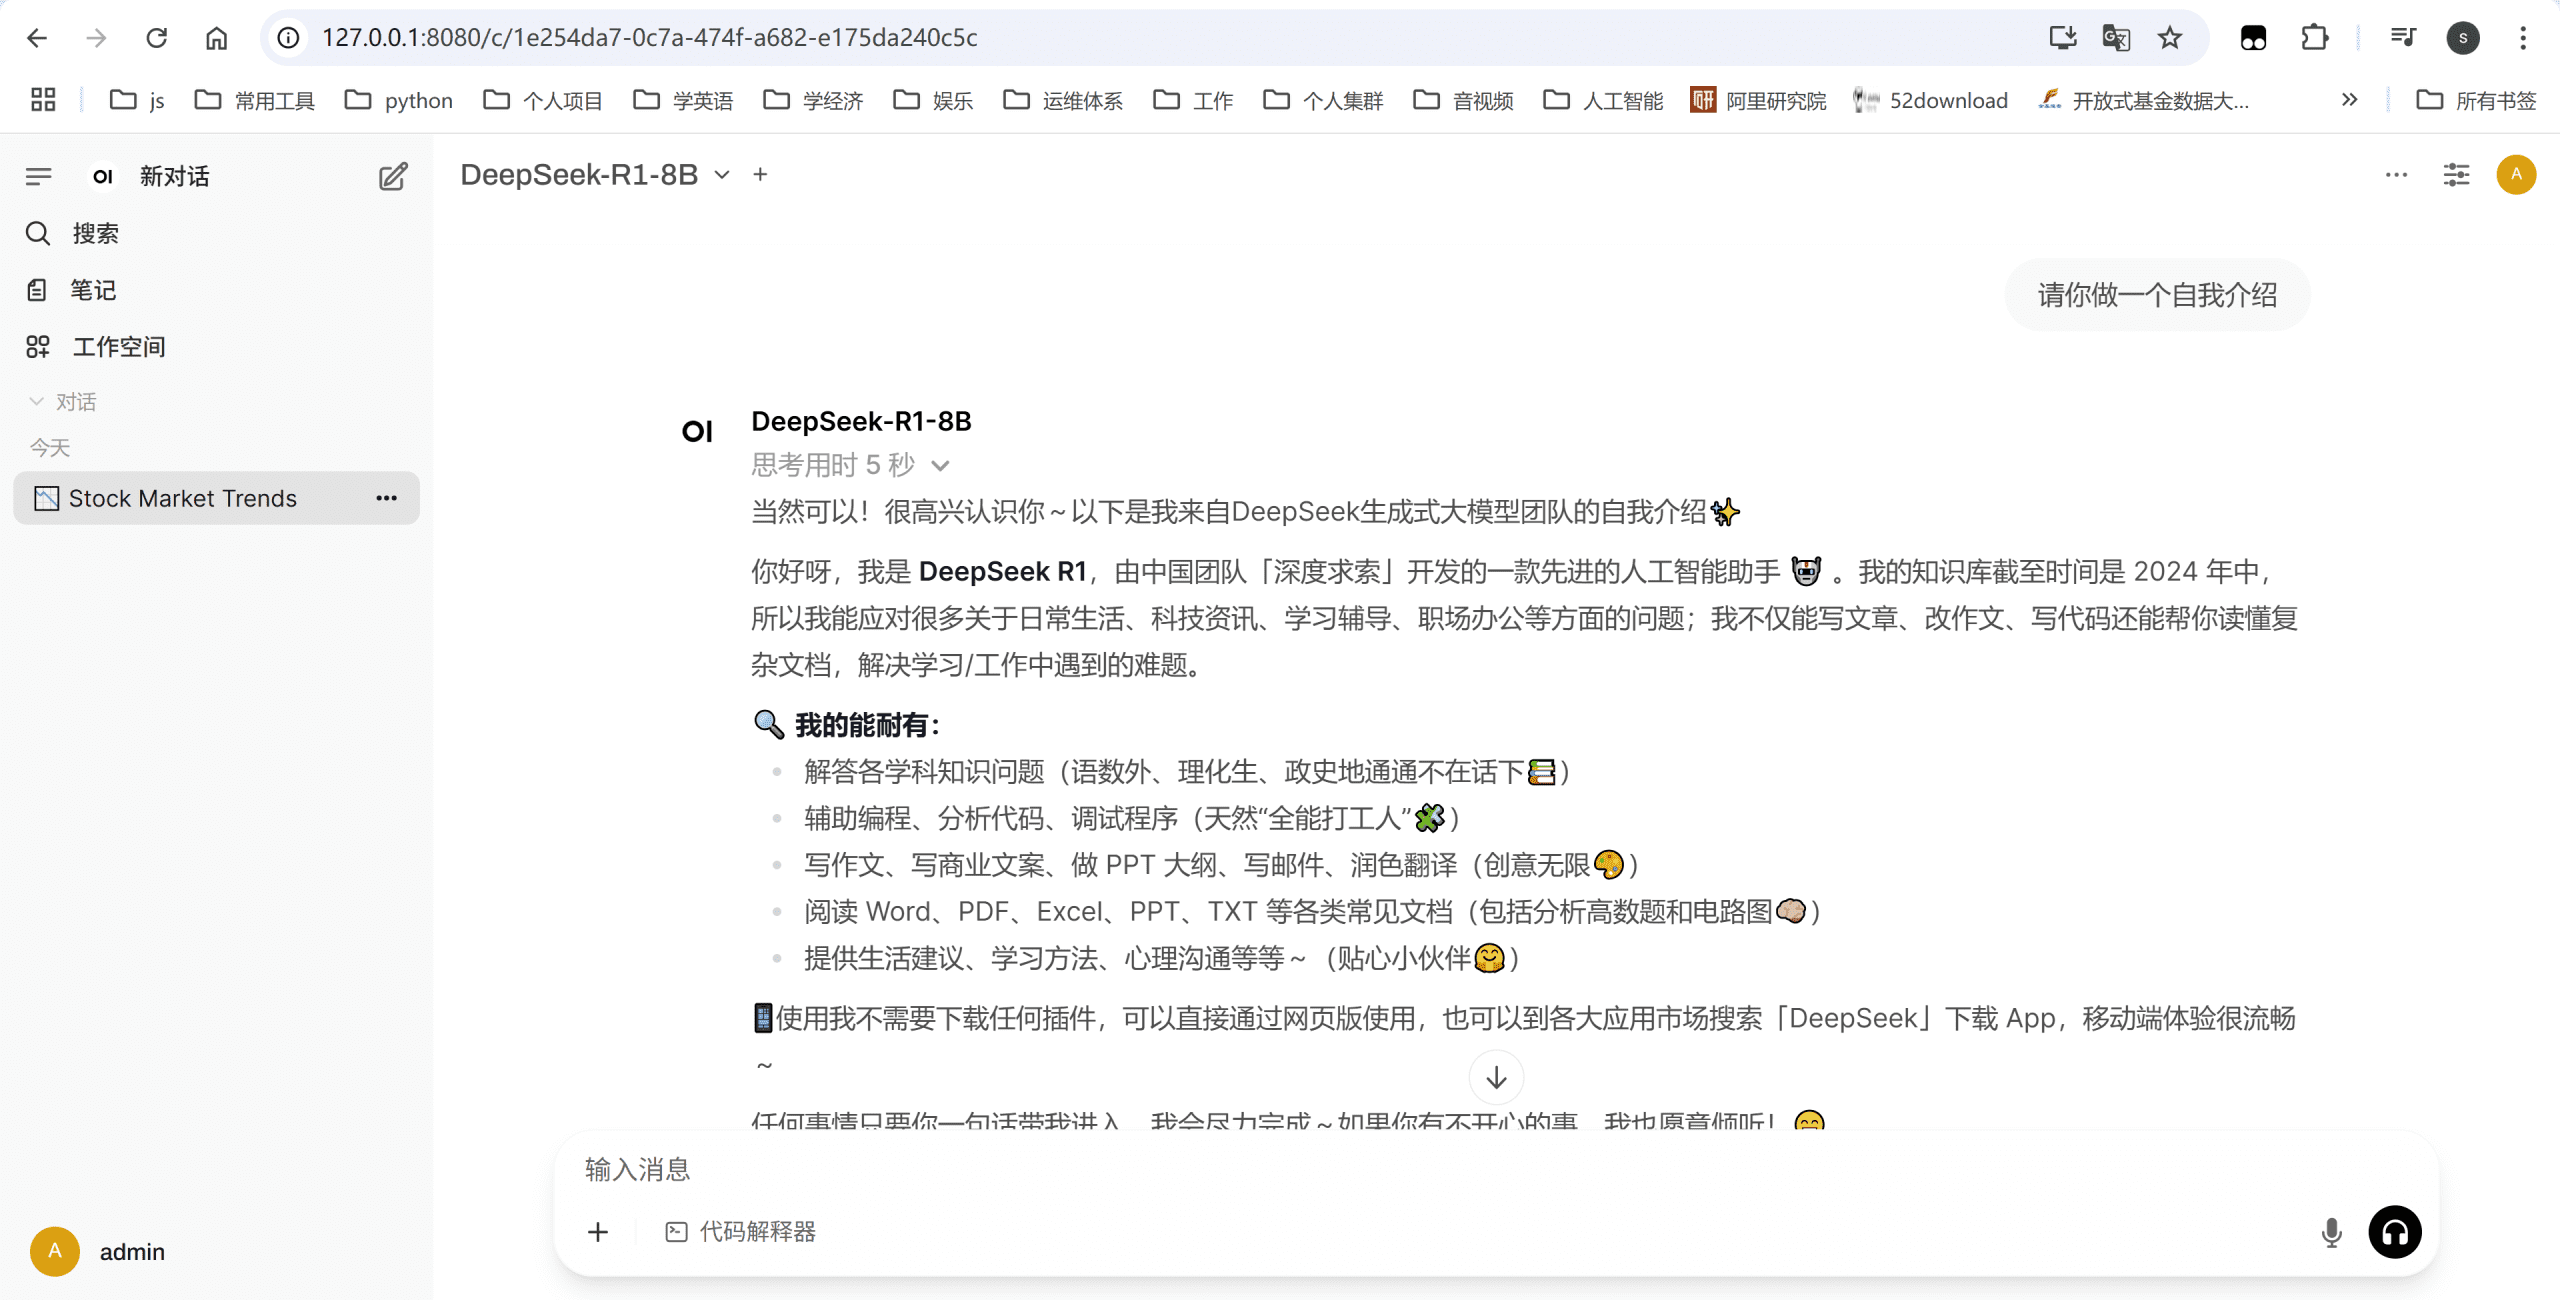Open the 工作 bookmark folder
The width and height of the screenshot is (2560, 1300).
point(1193,100)
